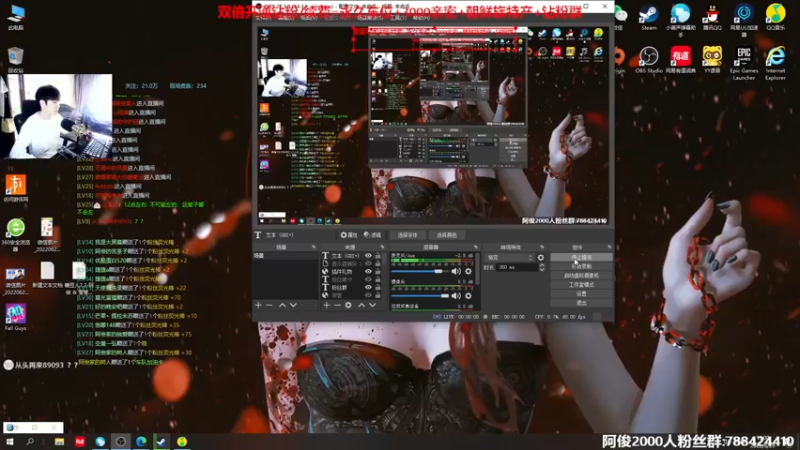This screenshot has width=800, height=450.
Task: Open 属性 properties in source toolbar
Action: point(349,235)
